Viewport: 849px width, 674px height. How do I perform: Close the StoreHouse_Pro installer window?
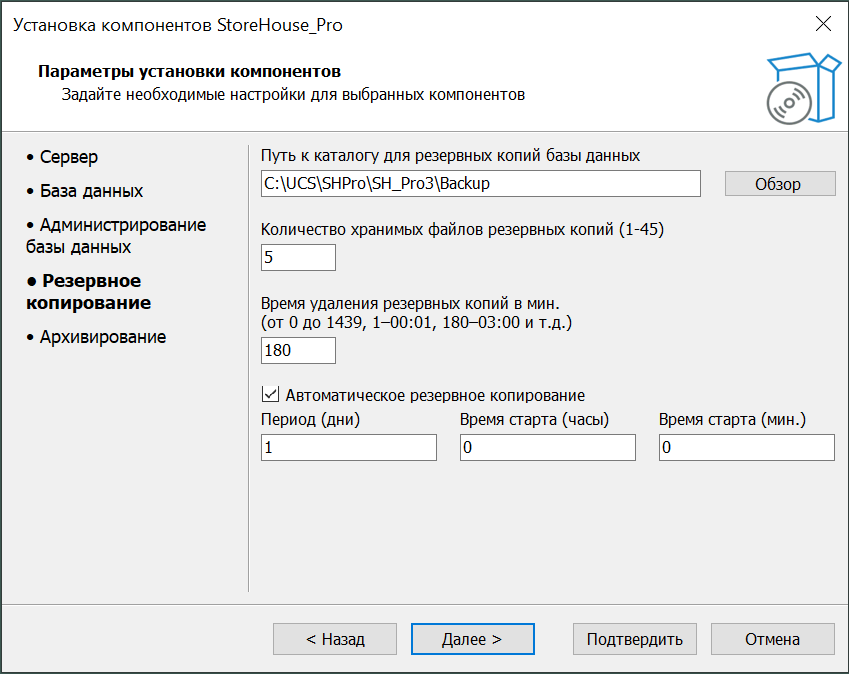(x=823, y=25)
